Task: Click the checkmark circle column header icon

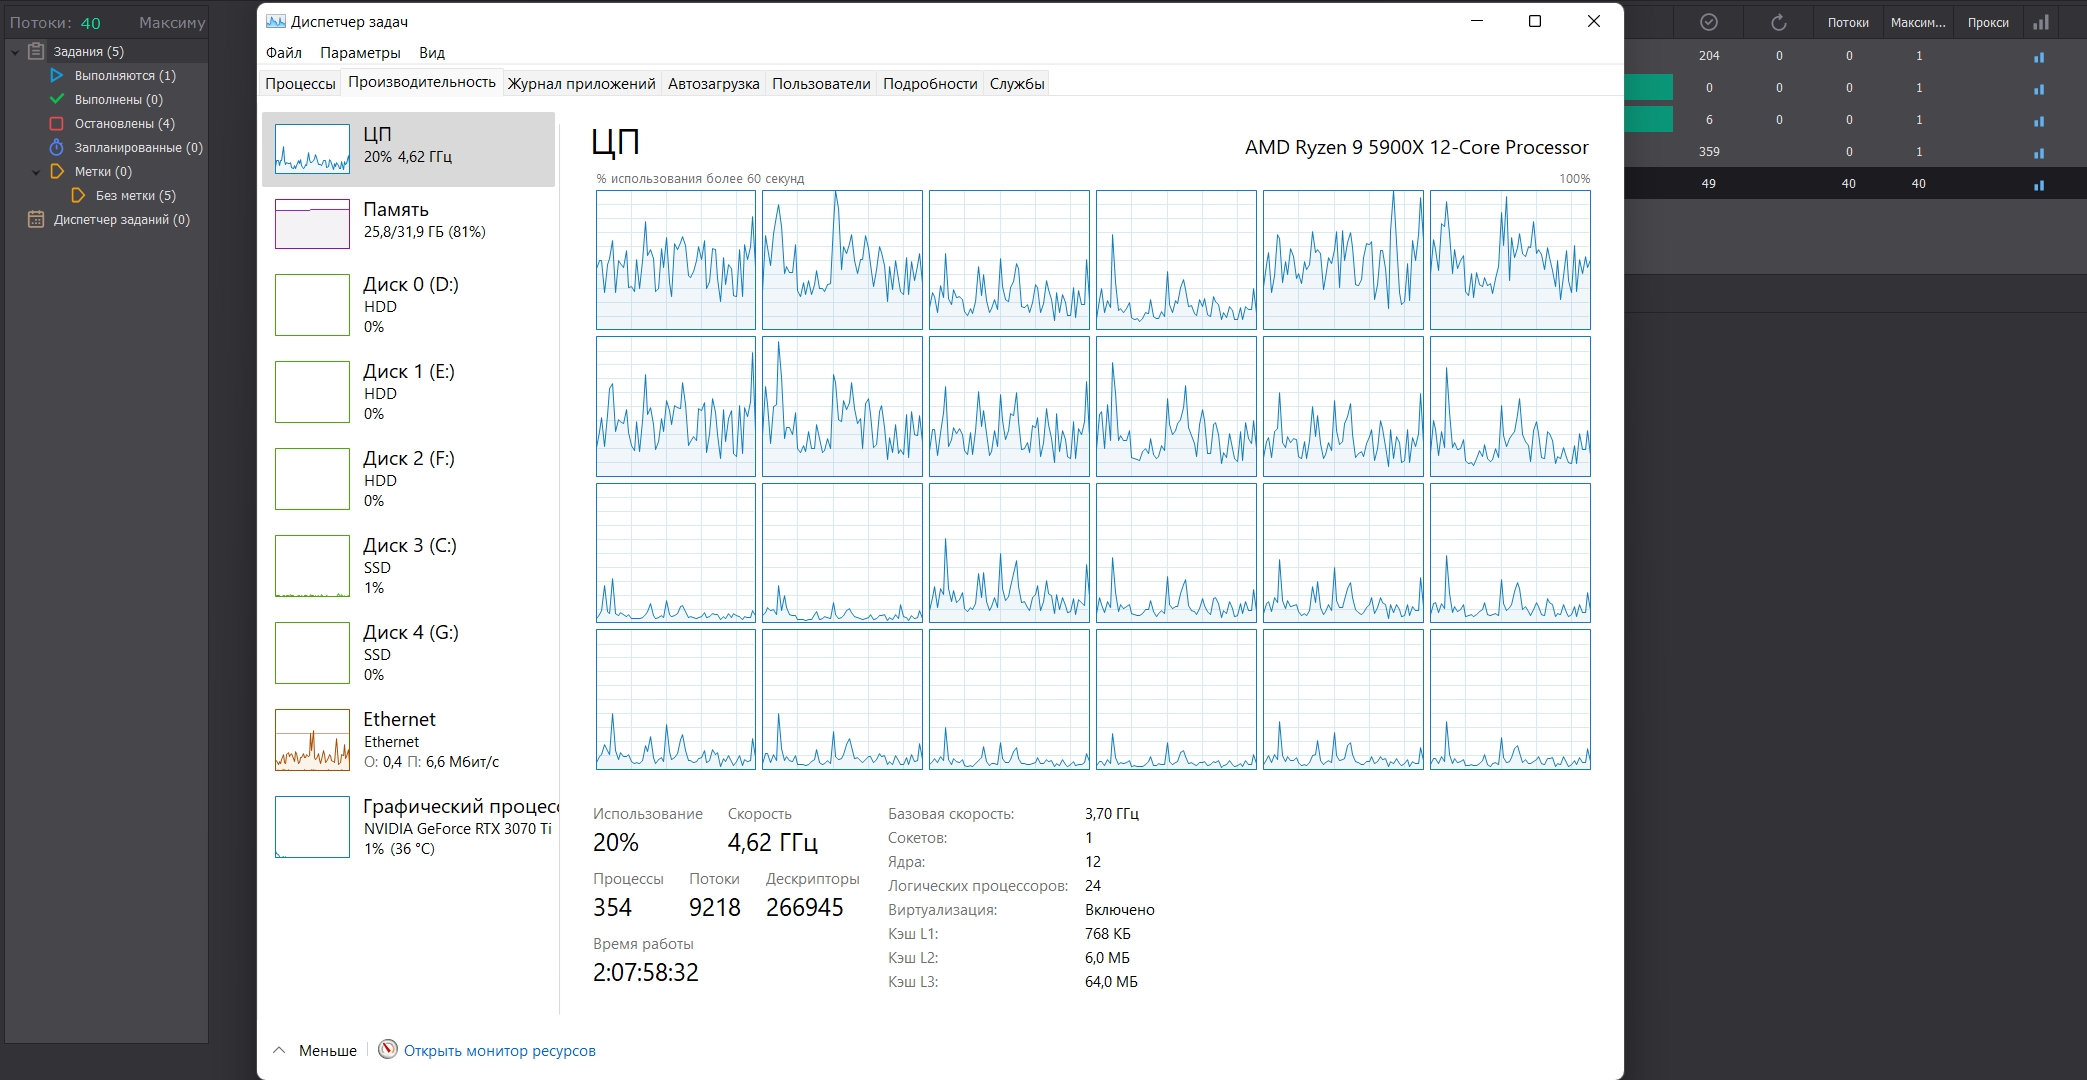Action: [1709, 22]
